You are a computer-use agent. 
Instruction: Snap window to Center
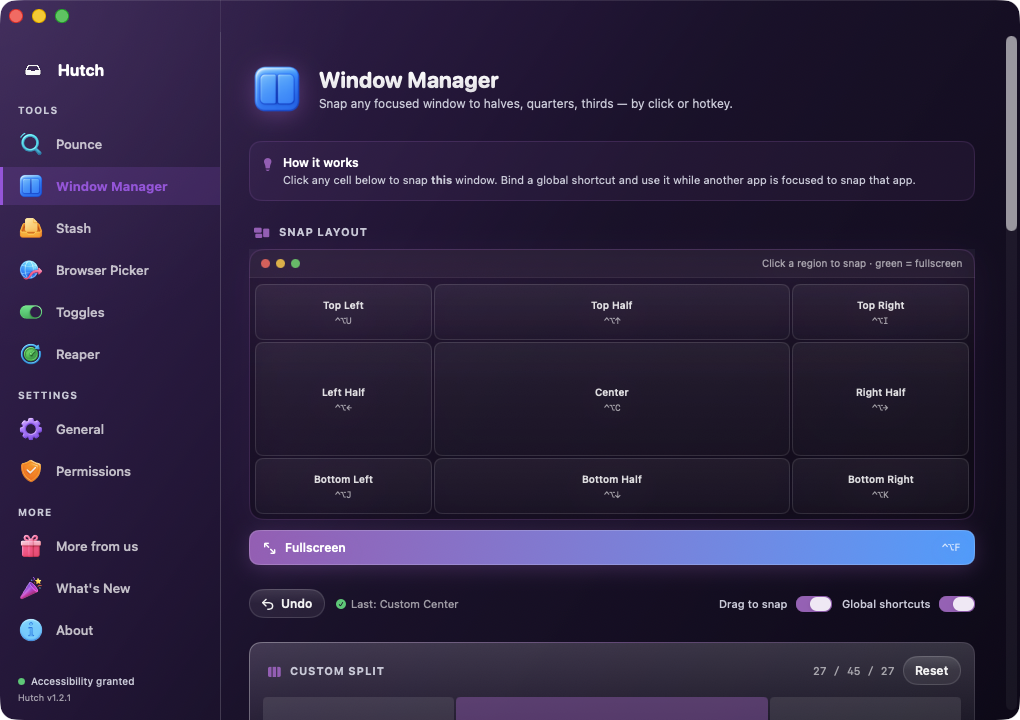[x=611, y=399]
